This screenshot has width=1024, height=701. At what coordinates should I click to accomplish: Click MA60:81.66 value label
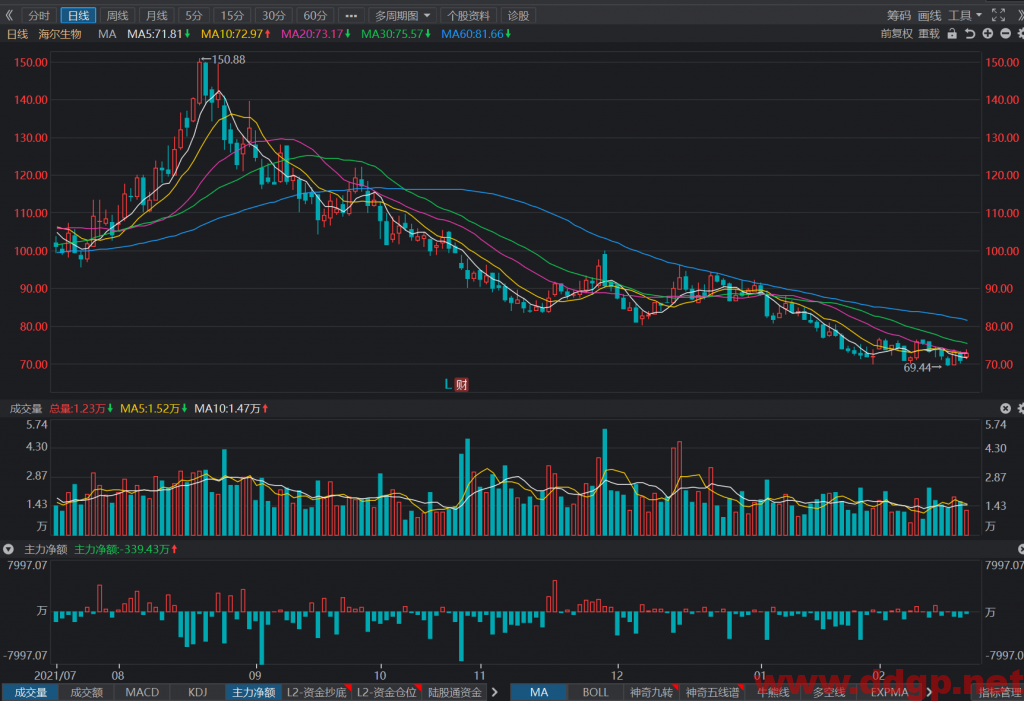coord(476,34)
